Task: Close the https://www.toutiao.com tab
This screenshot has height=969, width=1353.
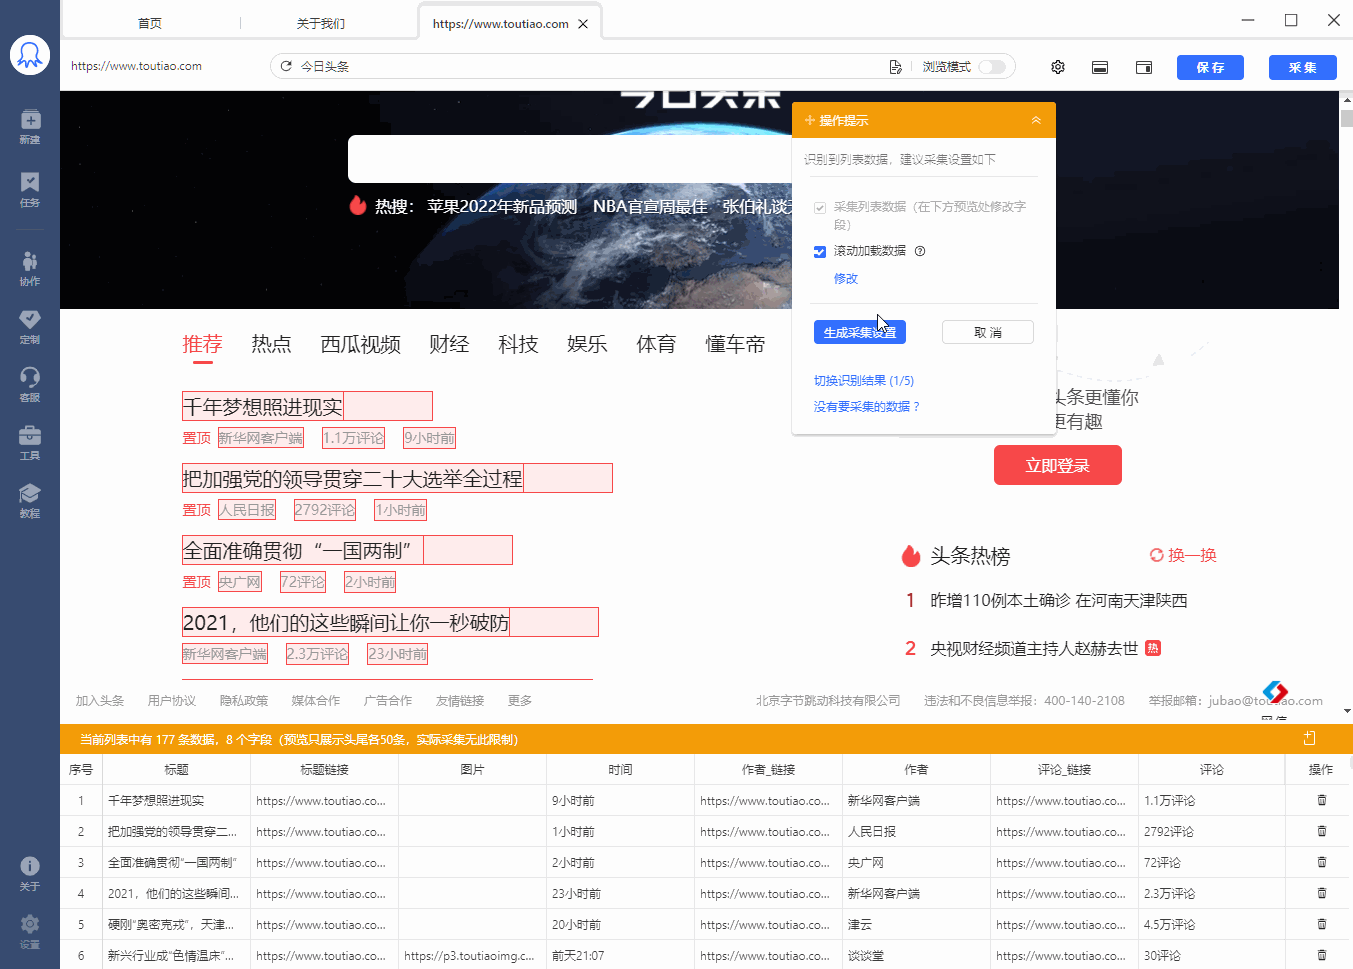Action: pos(583,24)
